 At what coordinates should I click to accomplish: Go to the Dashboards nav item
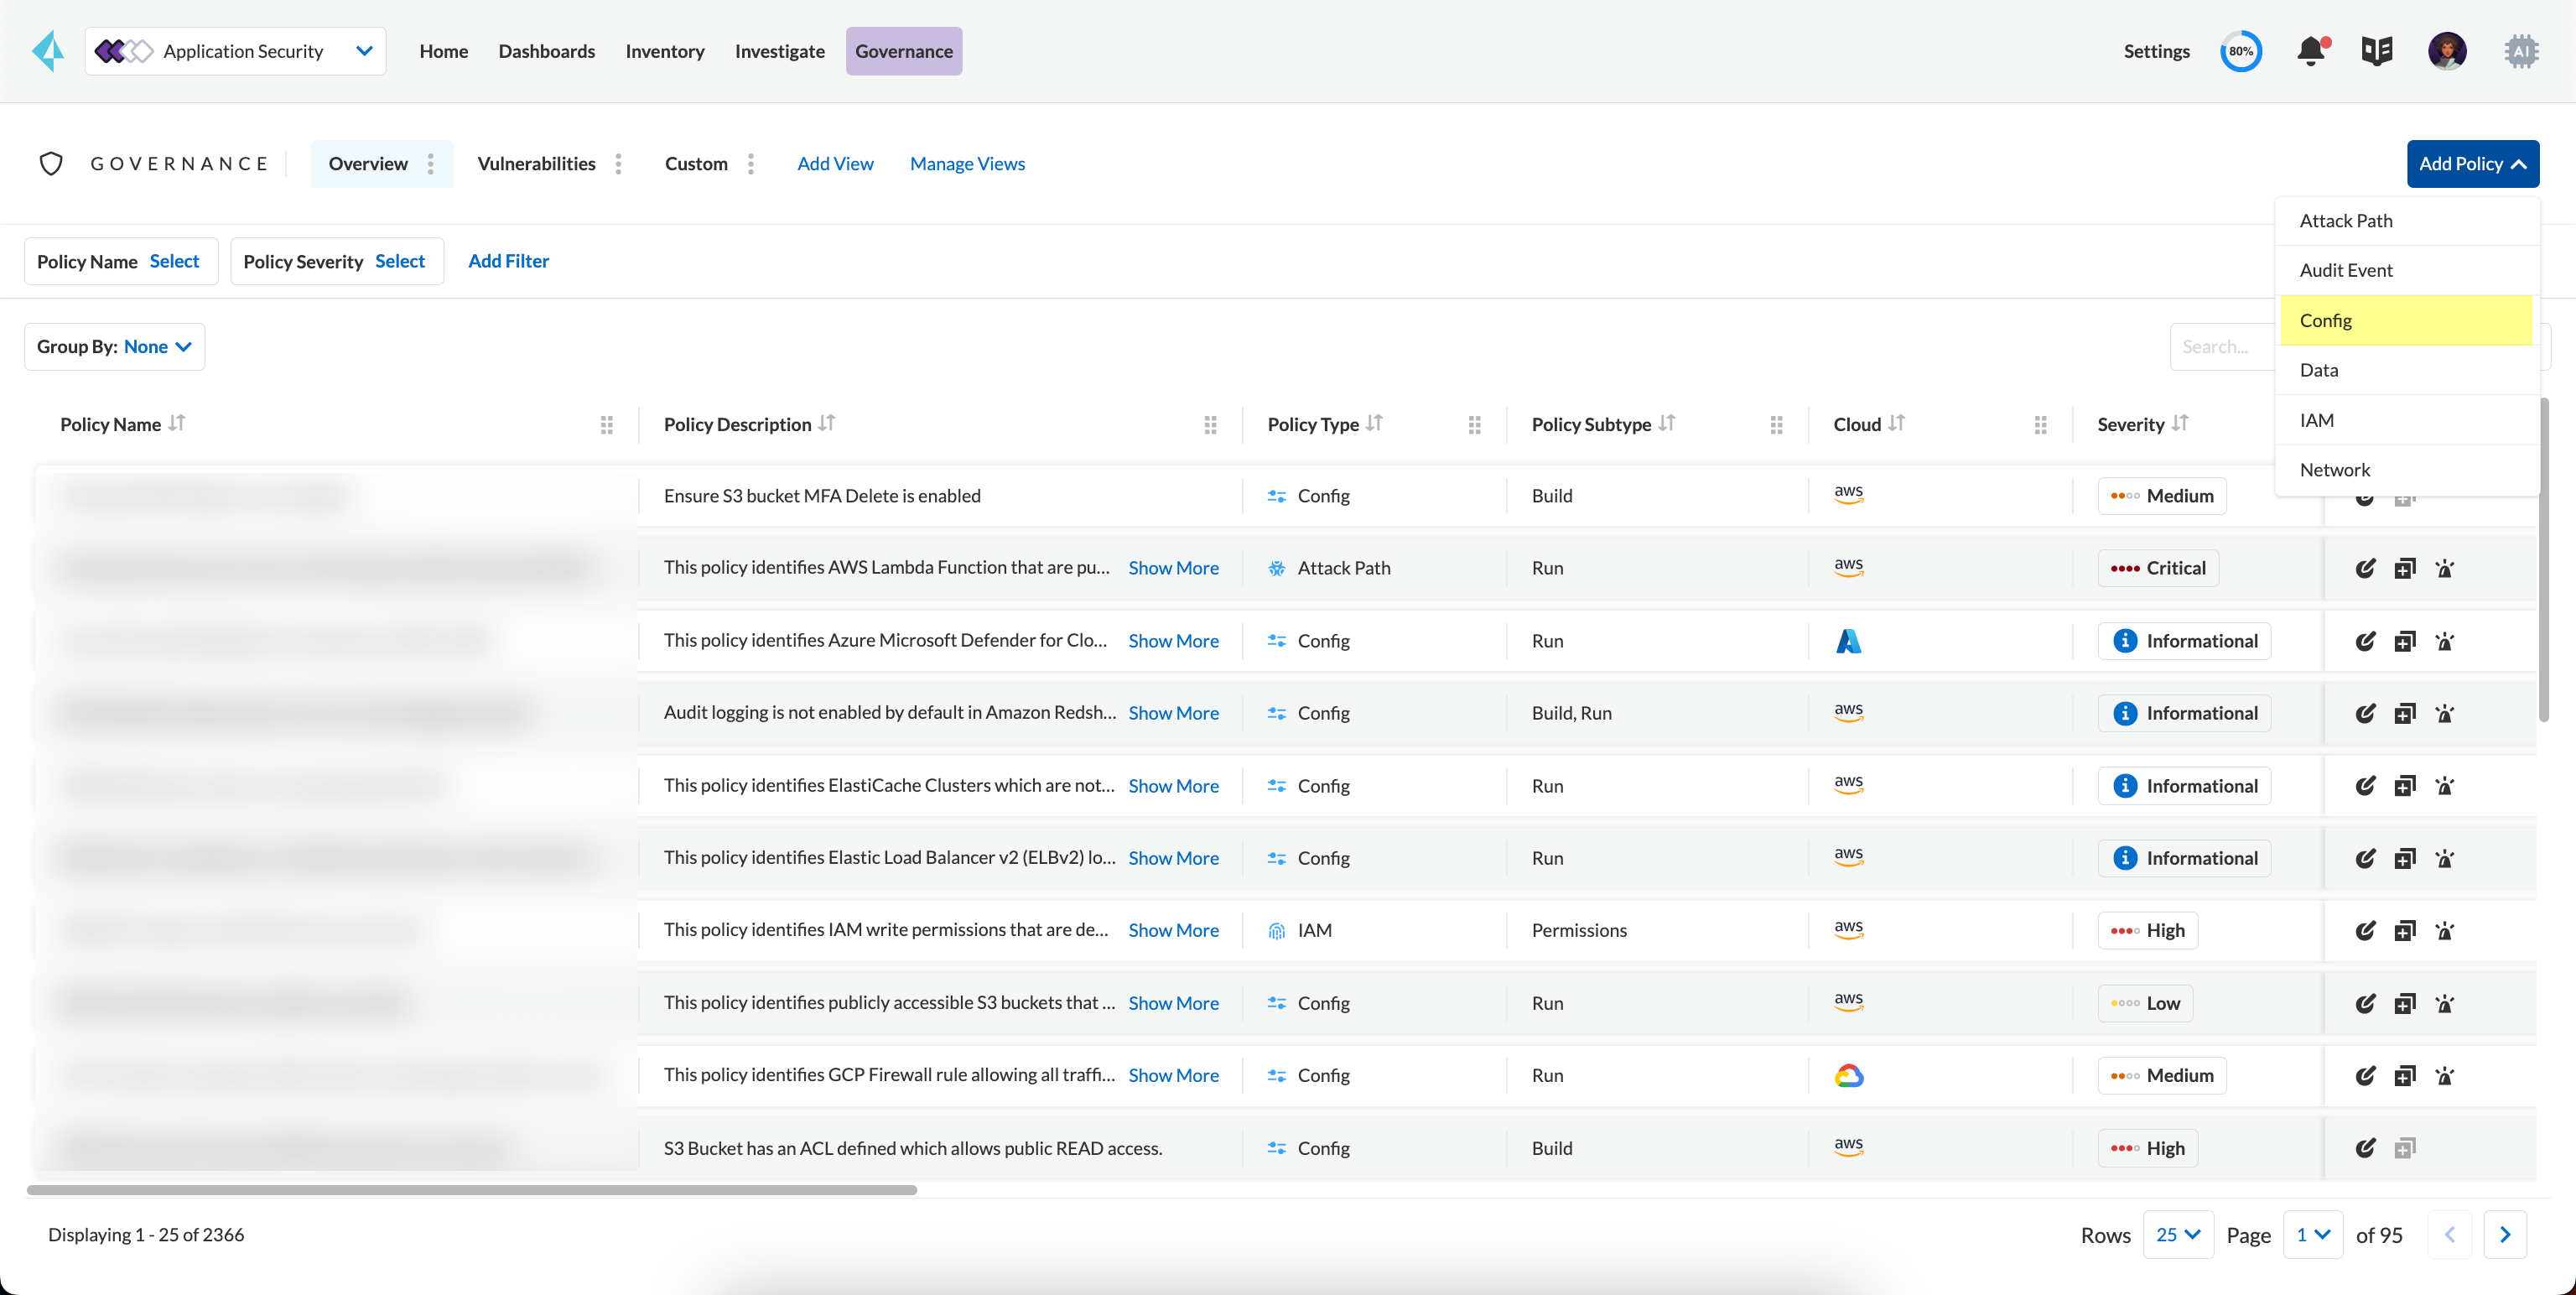coord(547,51)
